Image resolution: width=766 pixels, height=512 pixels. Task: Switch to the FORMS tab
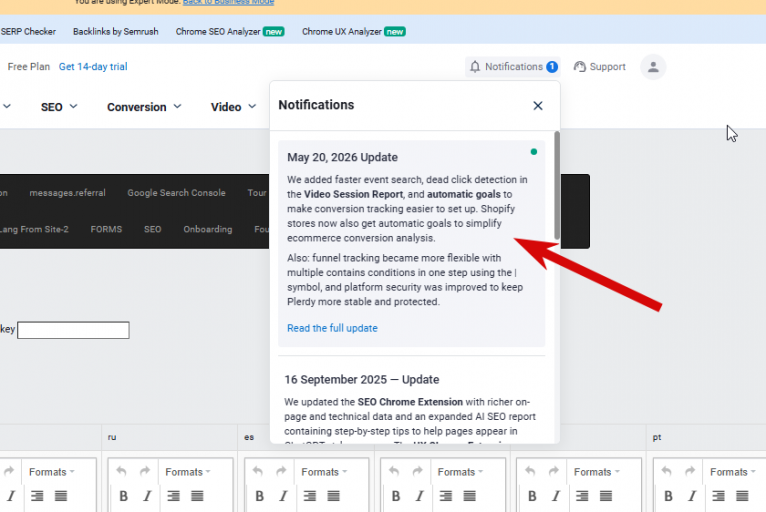coord(106,229)
